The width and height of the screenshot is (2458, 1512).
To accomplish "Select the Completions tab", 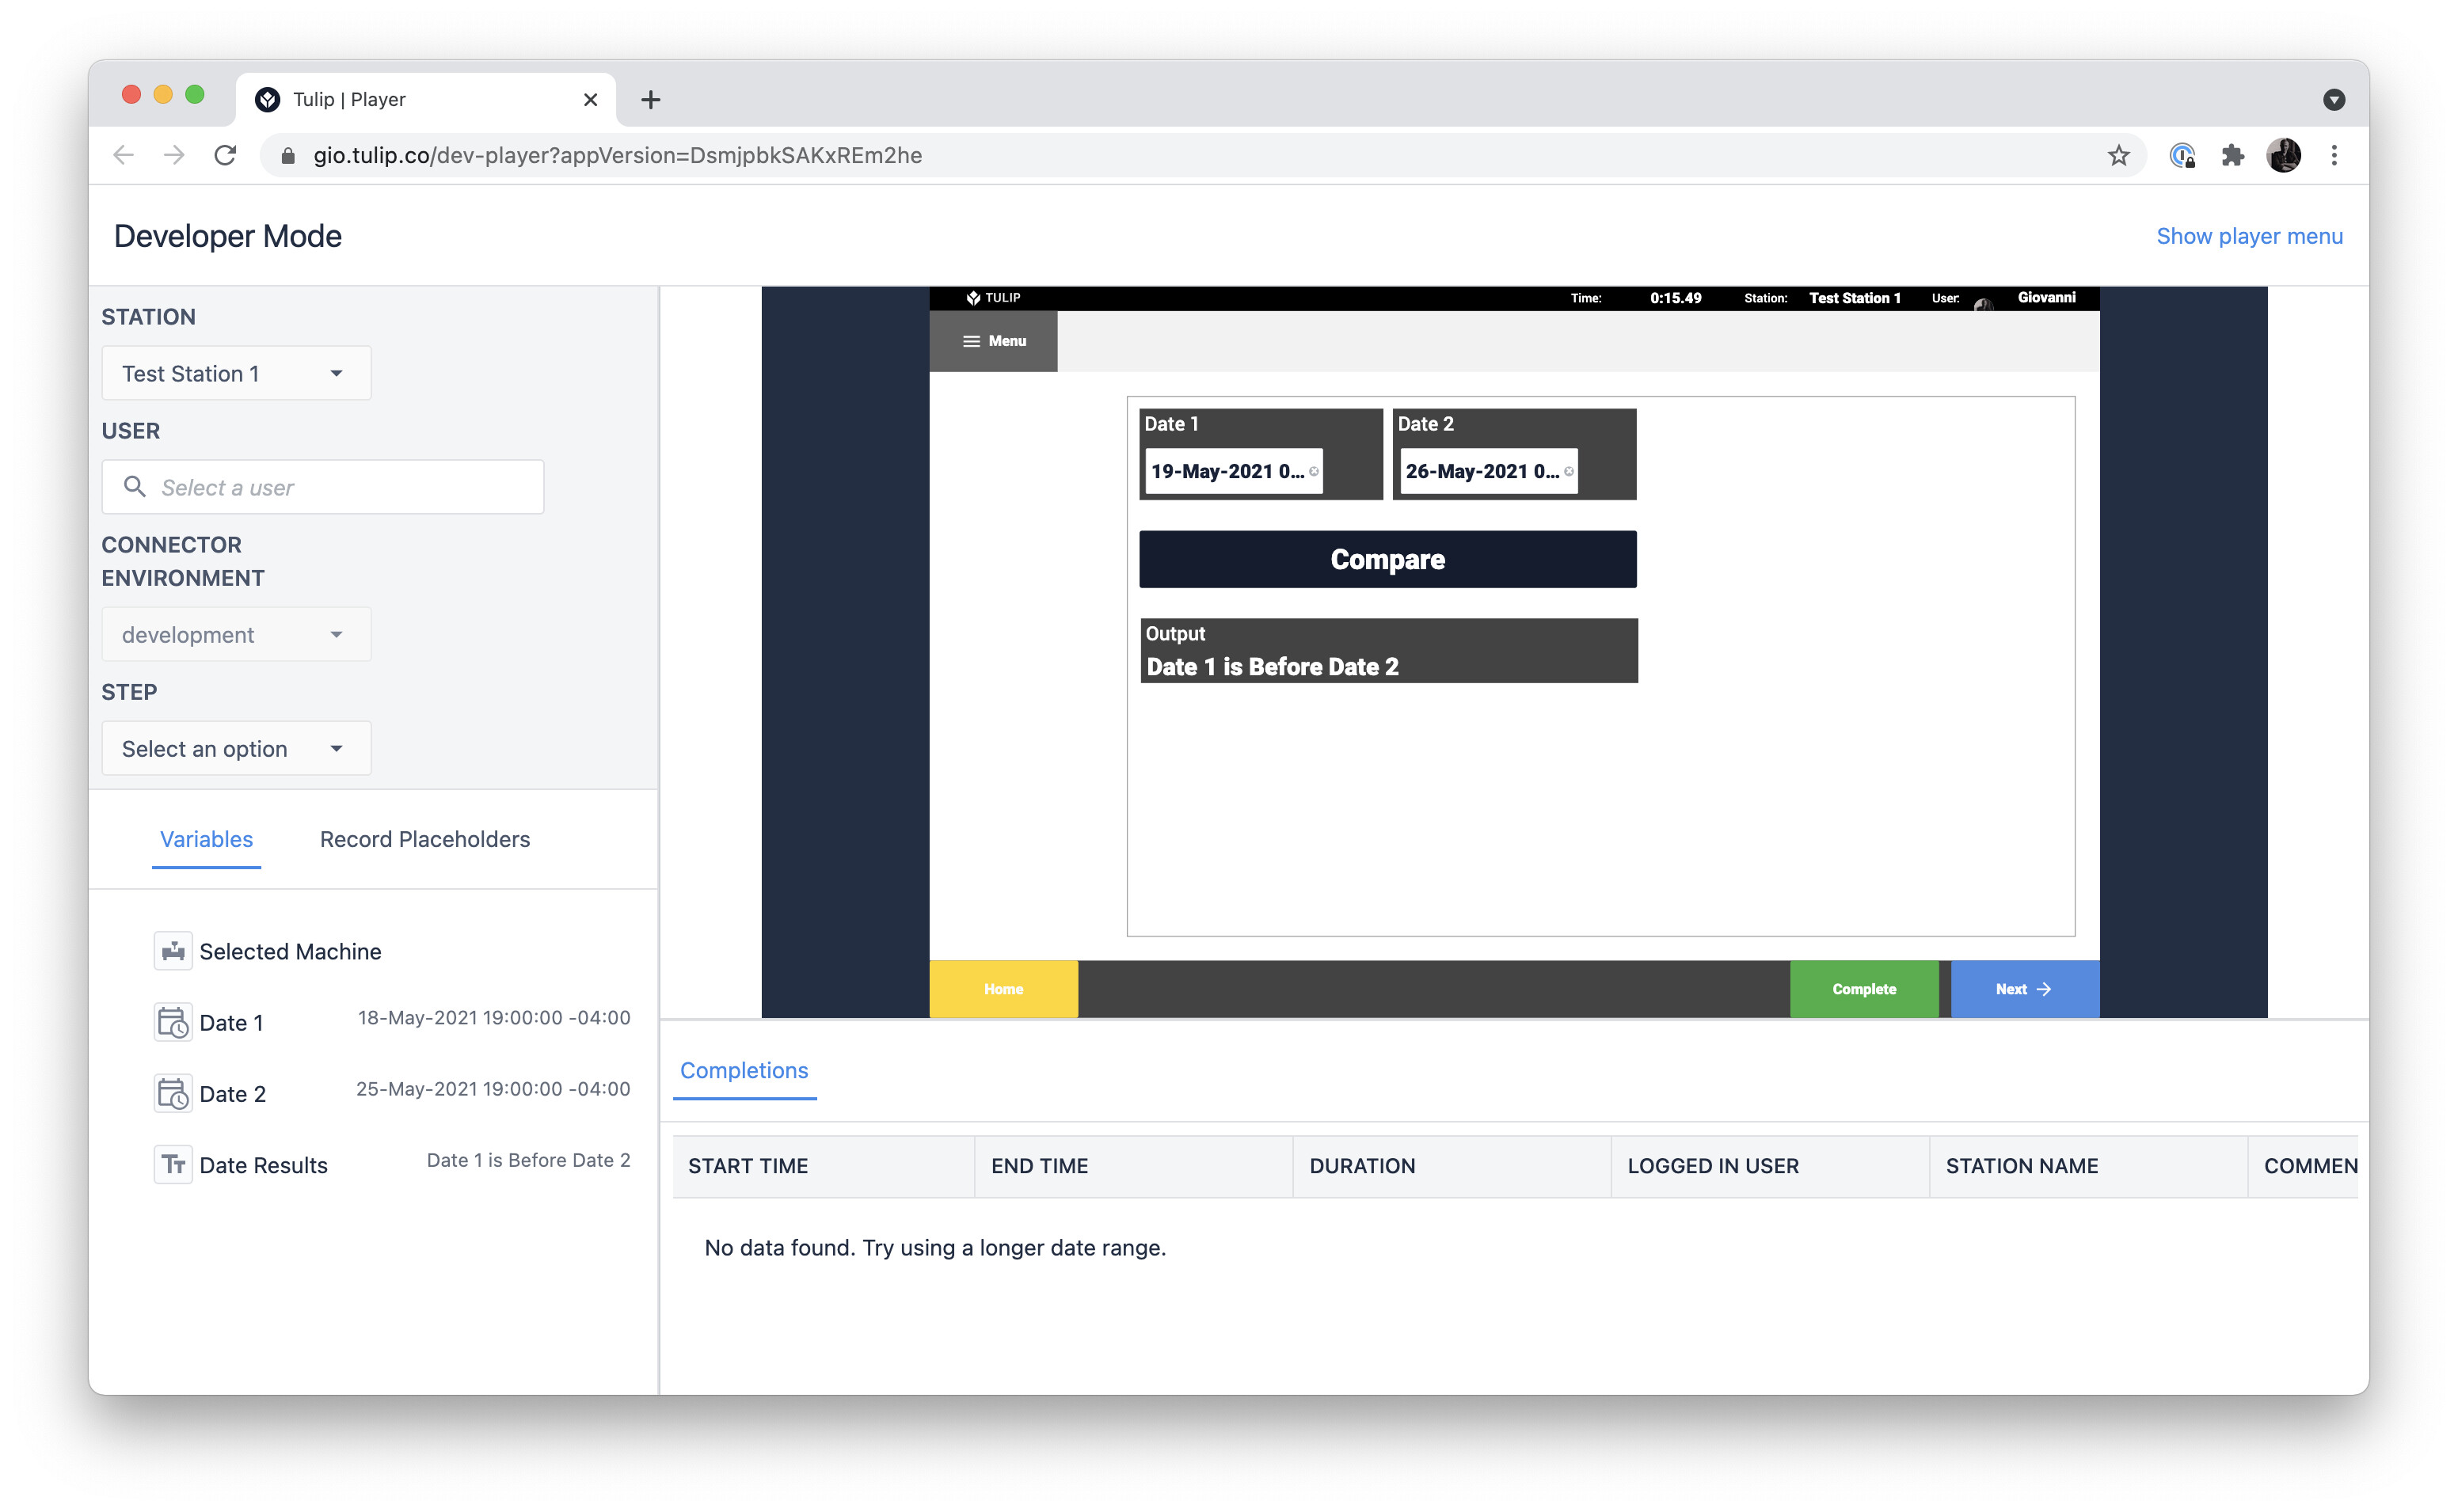I will [x=744, y=1070].
